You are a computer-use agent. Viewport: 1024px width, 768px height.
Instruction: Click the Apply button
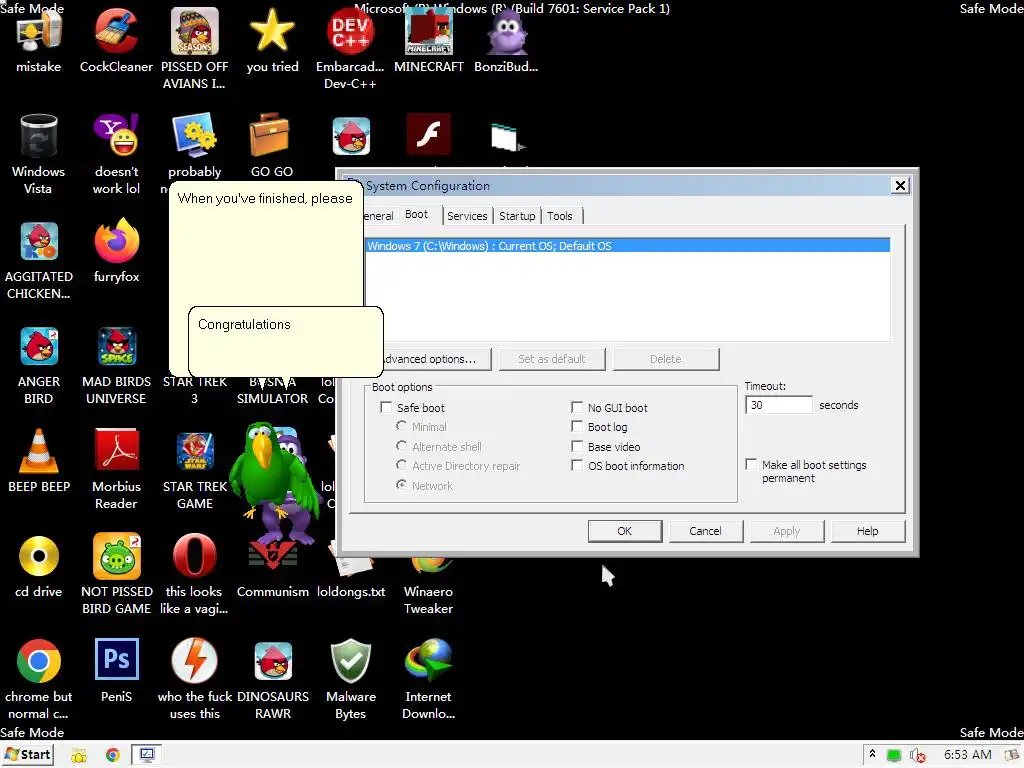click(786, 531)
